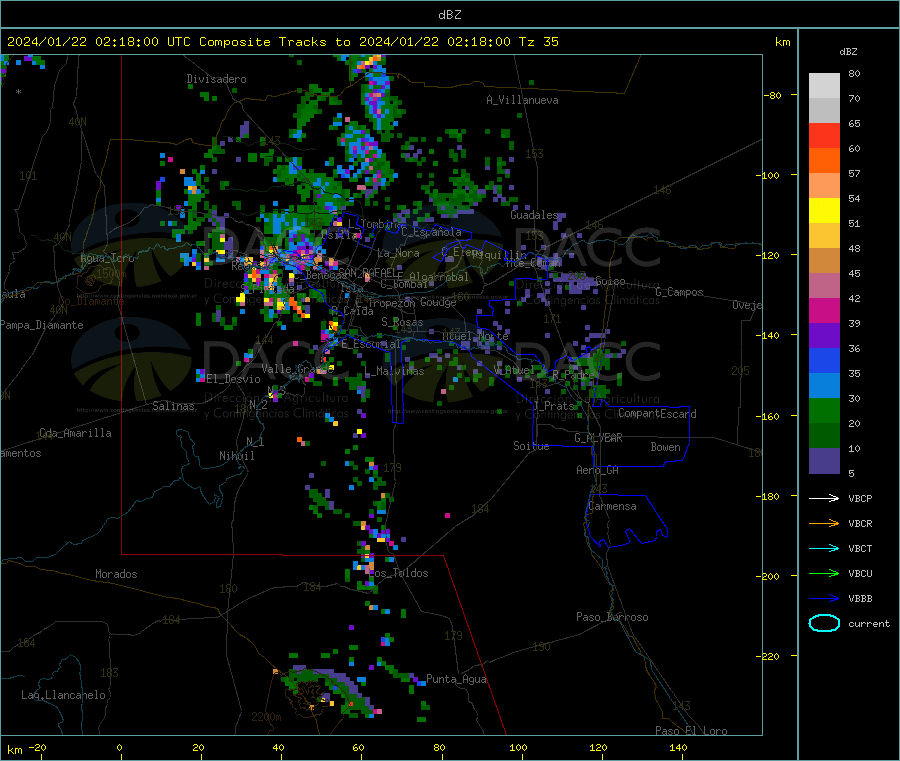Screen dimensions: 900x761
Task: Select the gold 48–51 dBZ swatch
Action: [x=824, y=236]
